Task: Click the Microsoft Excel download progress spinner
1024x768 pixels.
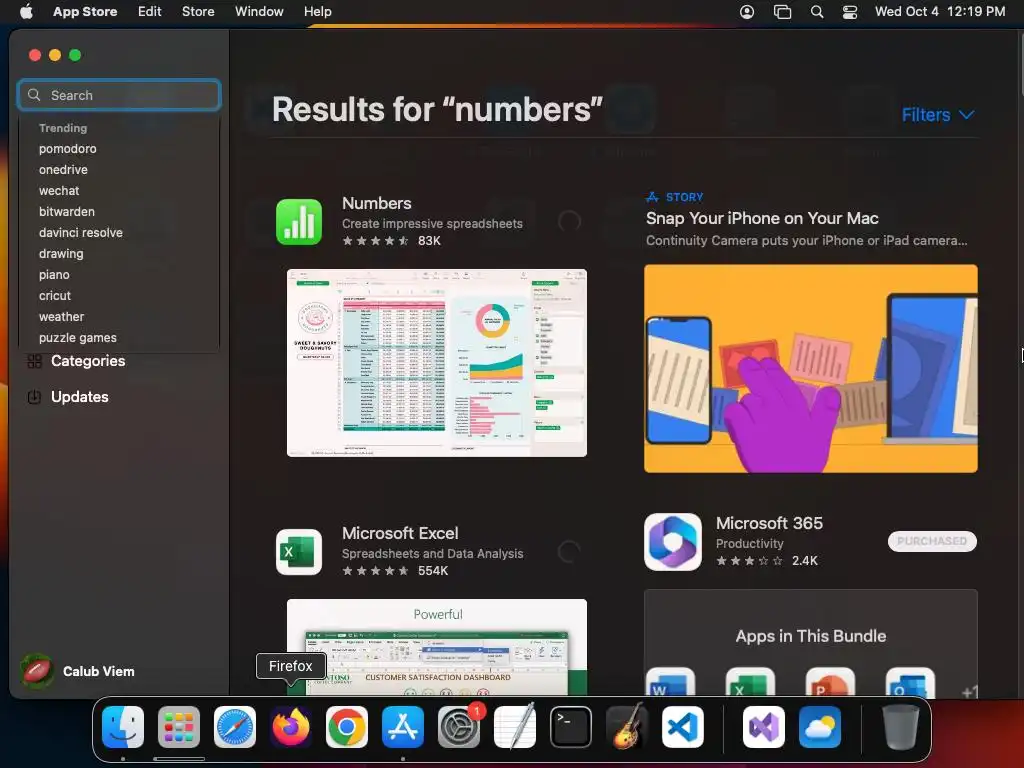Action: click(569, 552)
